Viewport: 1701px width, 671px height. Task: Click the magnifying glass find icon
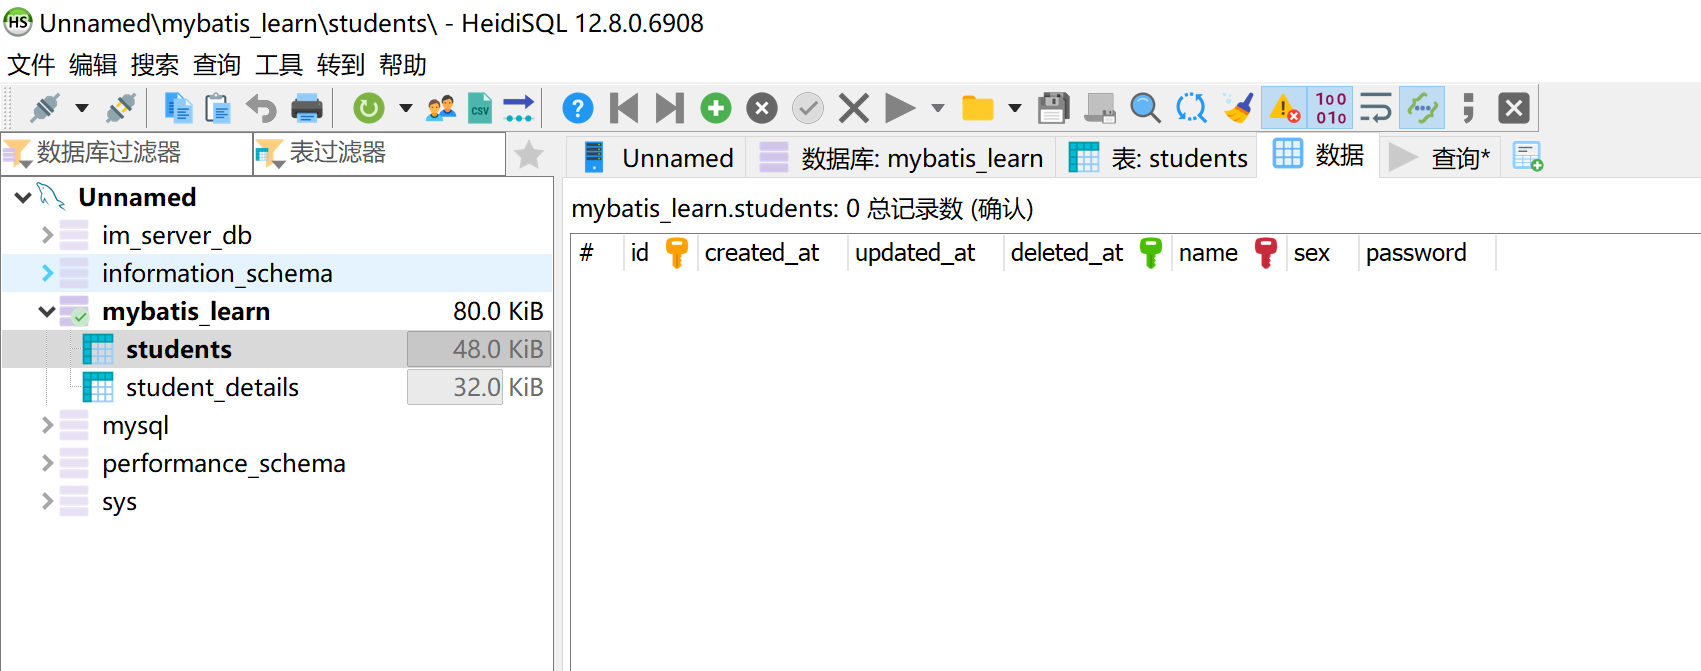[x=1145, y=108]
